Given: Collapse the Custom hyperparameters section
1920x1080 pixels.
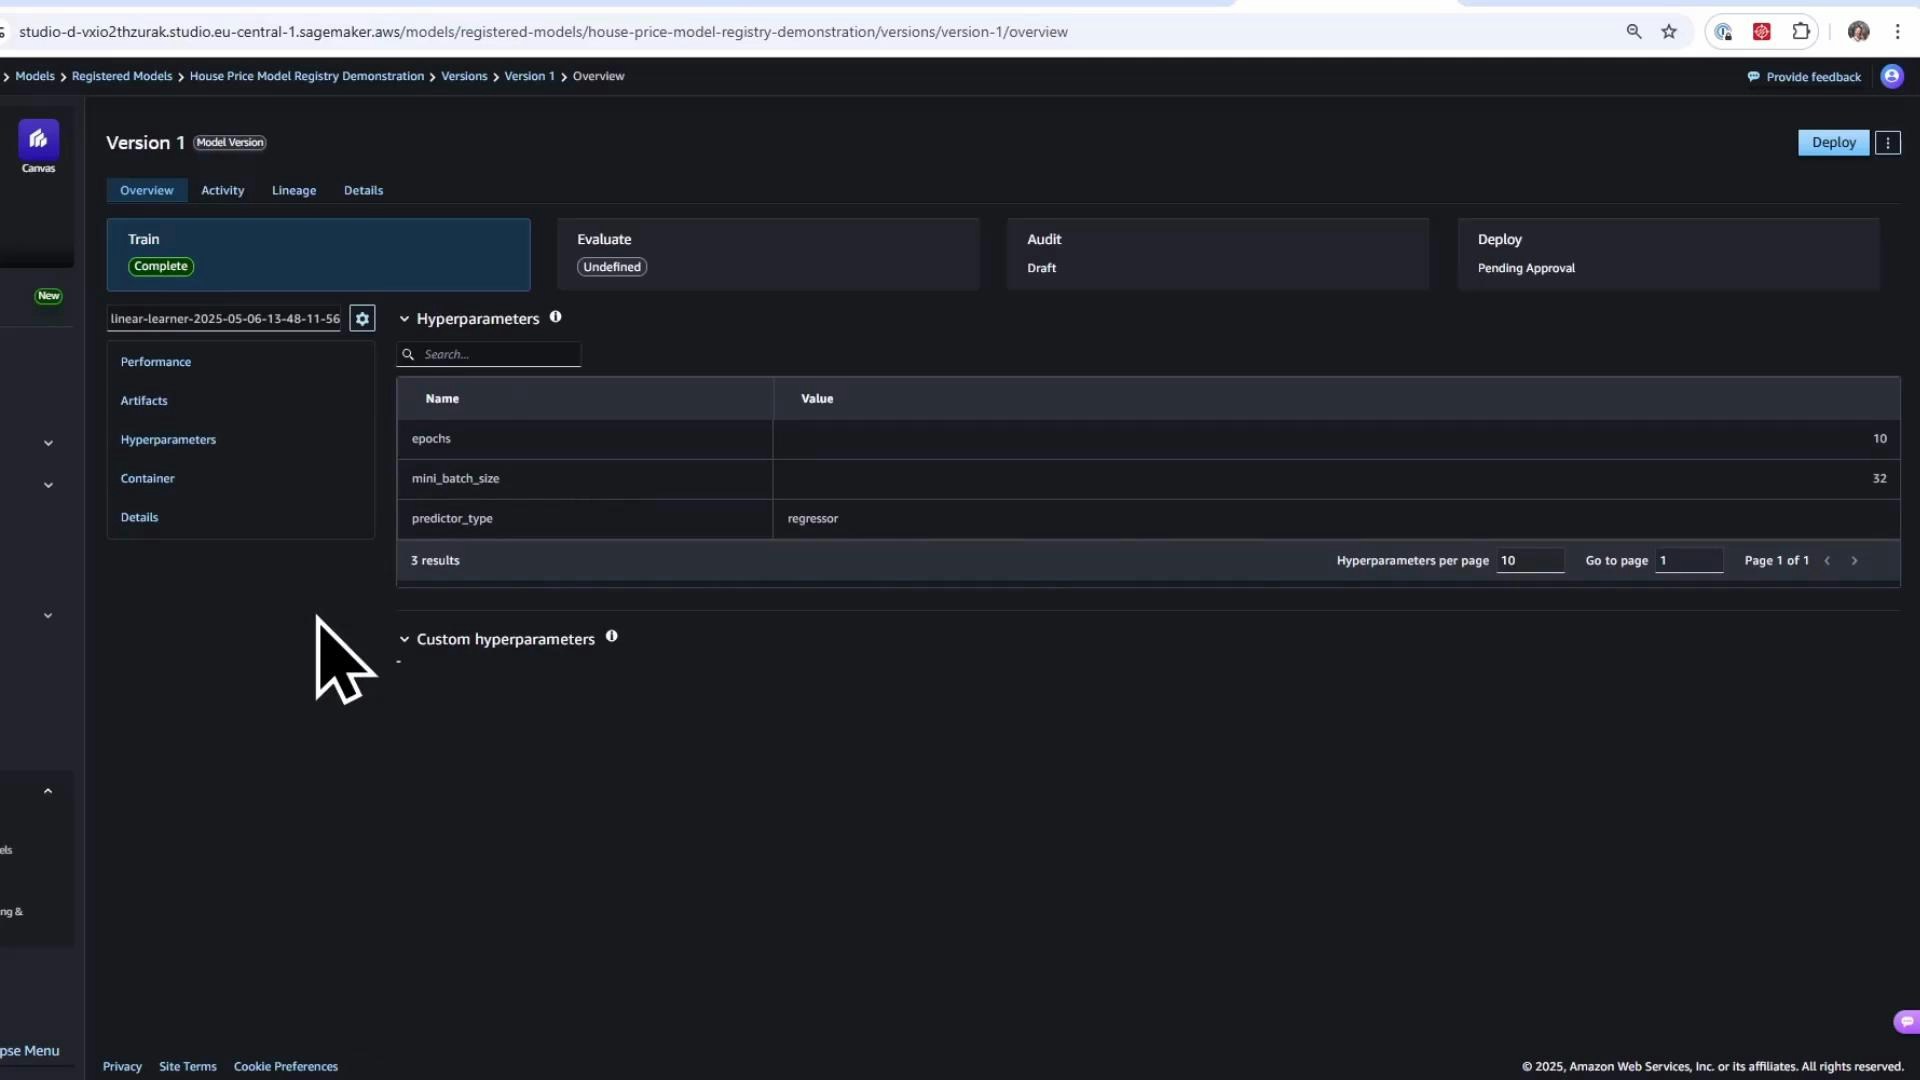Looking at the screenshot, I should point(404,639).
